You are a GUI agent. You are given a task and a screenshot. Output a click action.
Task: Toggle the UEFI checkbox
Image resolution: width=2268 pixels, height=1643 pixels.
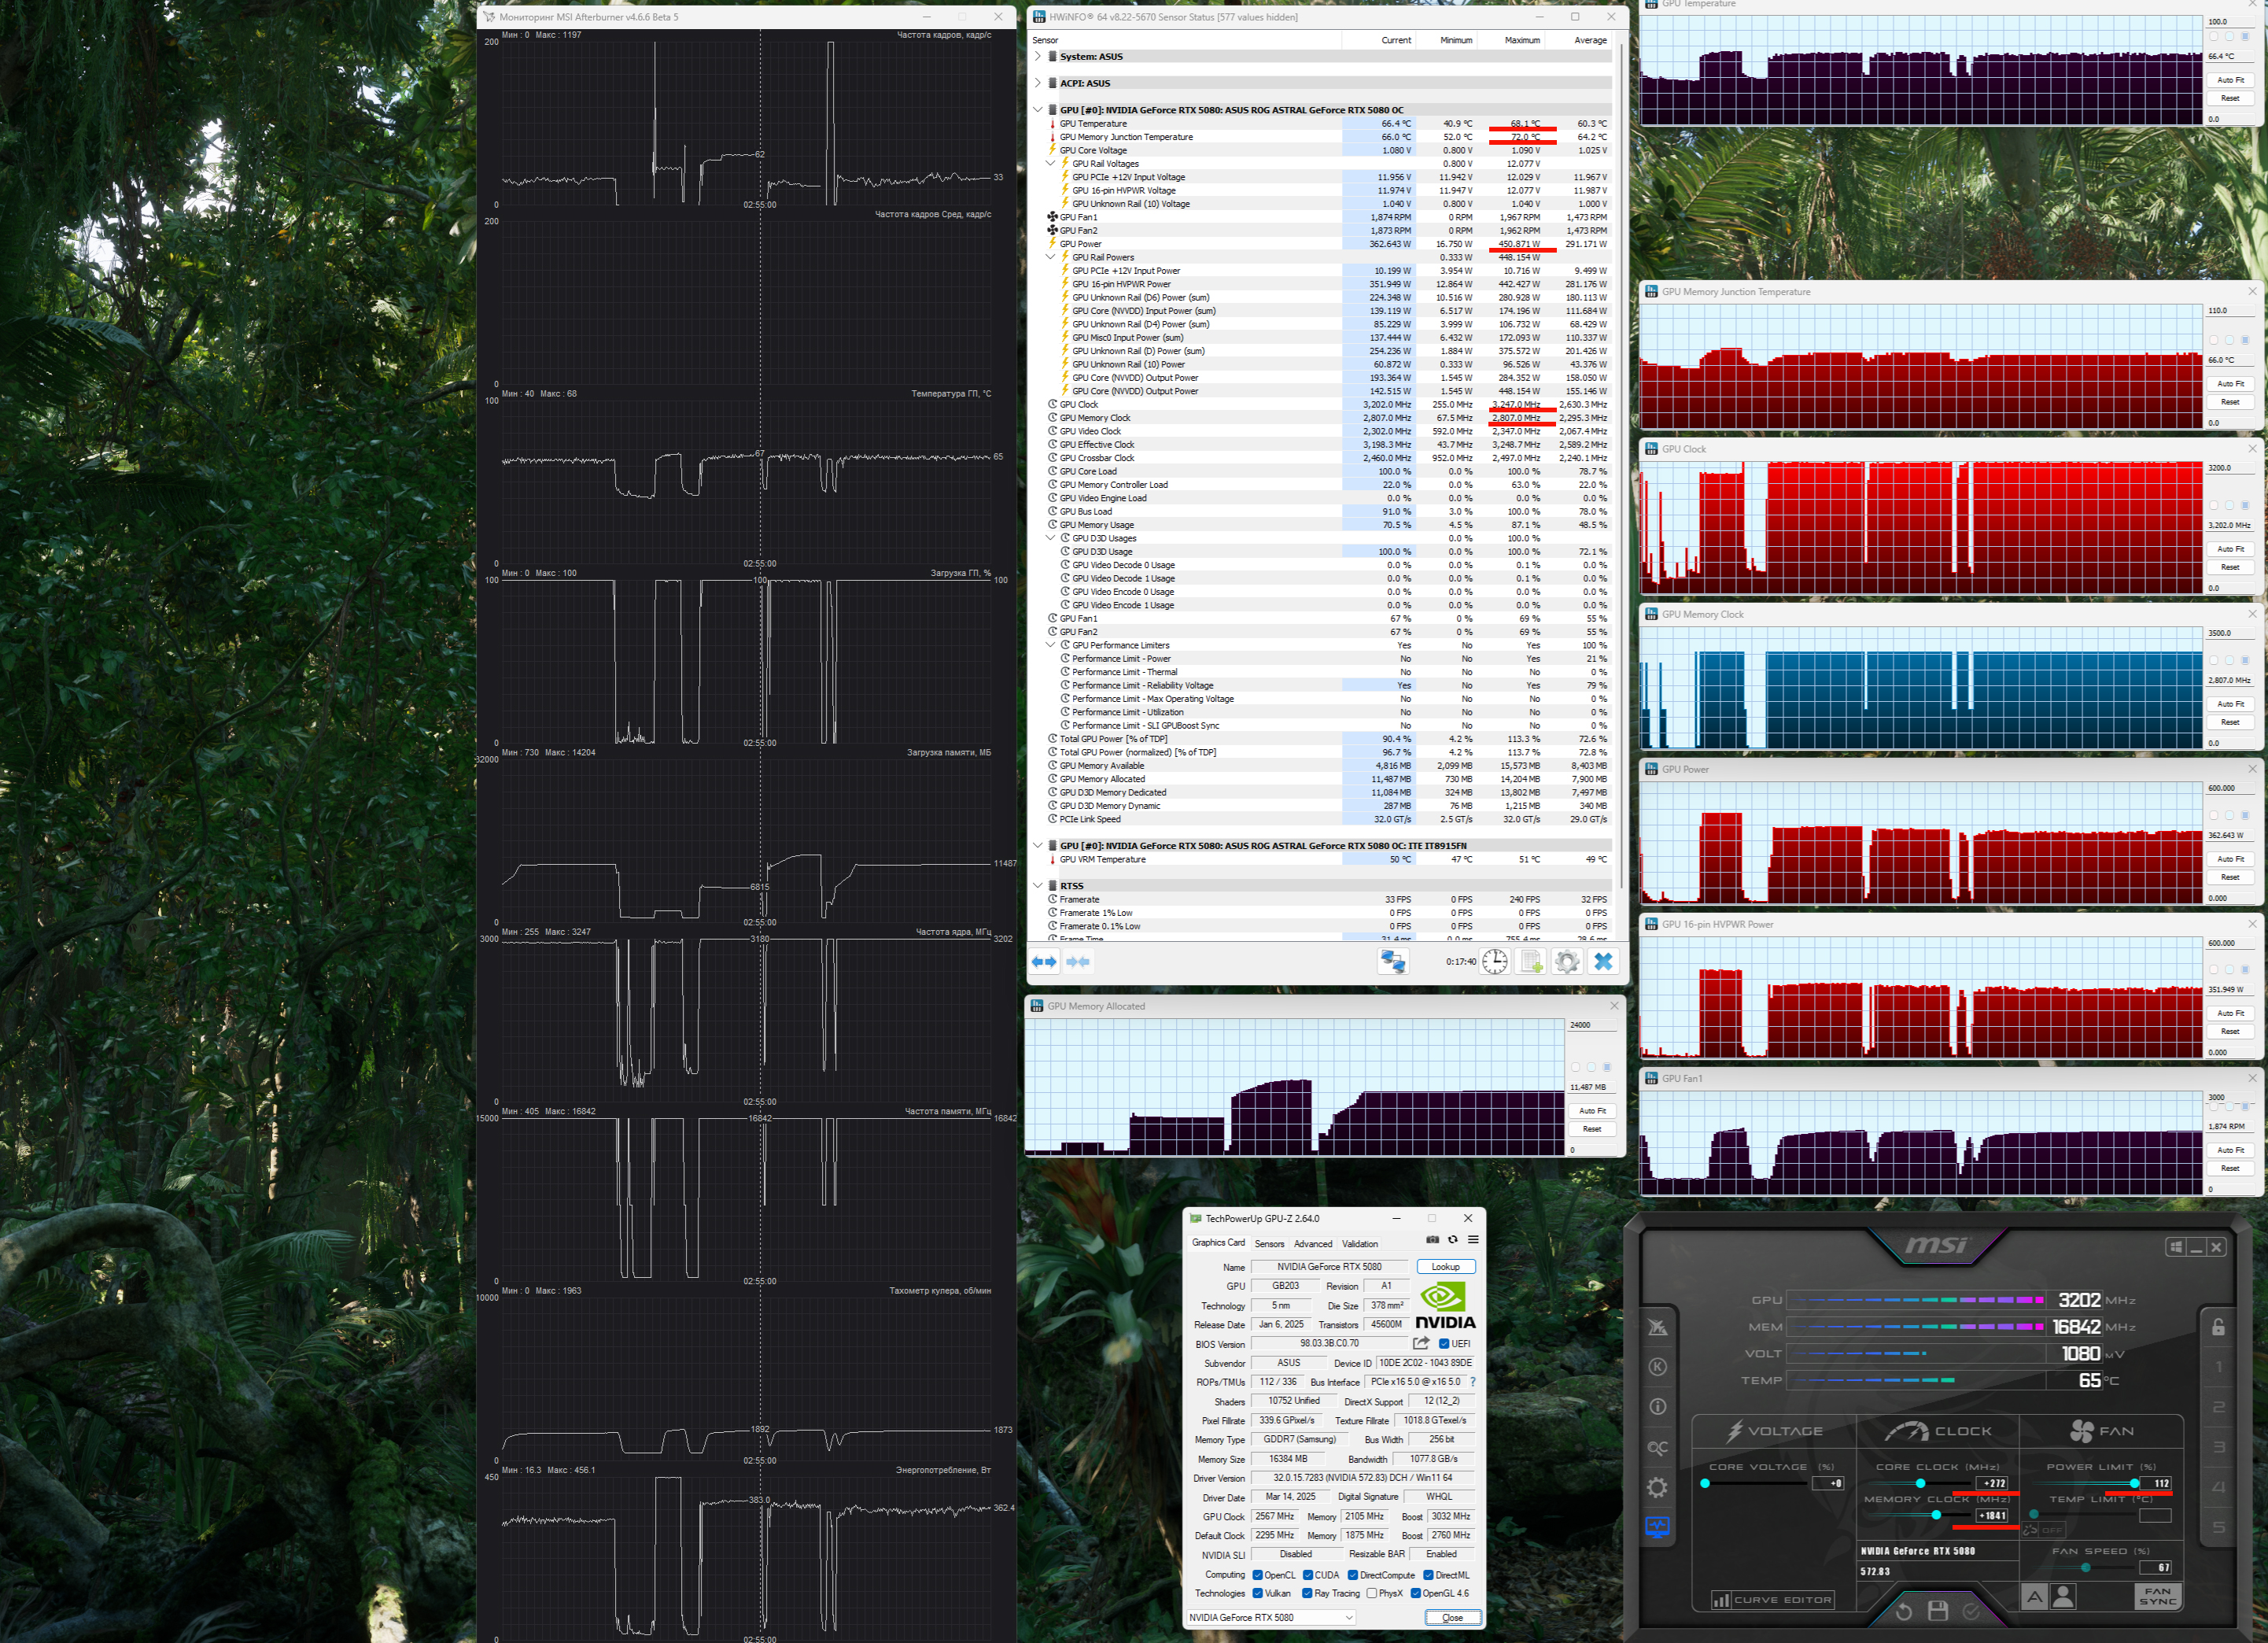click(x=1444, y=1343)
